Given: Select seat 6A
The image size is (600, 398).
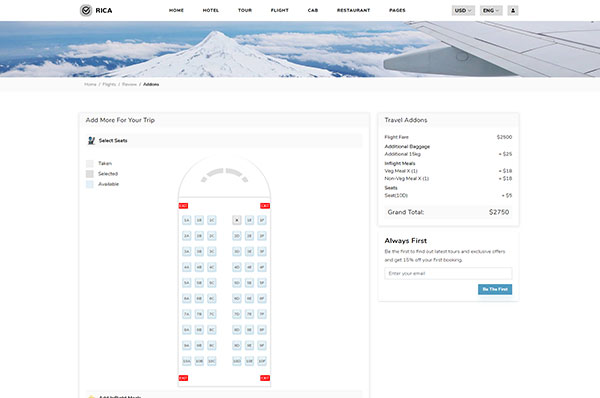Looking at the screenshot, I should 186,298.
